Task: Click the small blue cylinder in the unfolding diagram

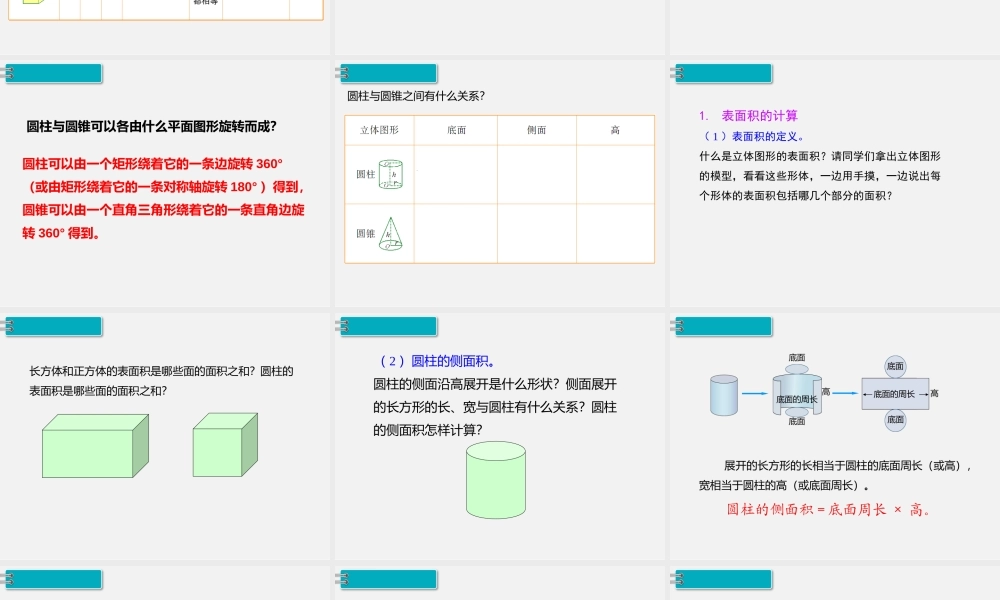Action: click(722, 394)
